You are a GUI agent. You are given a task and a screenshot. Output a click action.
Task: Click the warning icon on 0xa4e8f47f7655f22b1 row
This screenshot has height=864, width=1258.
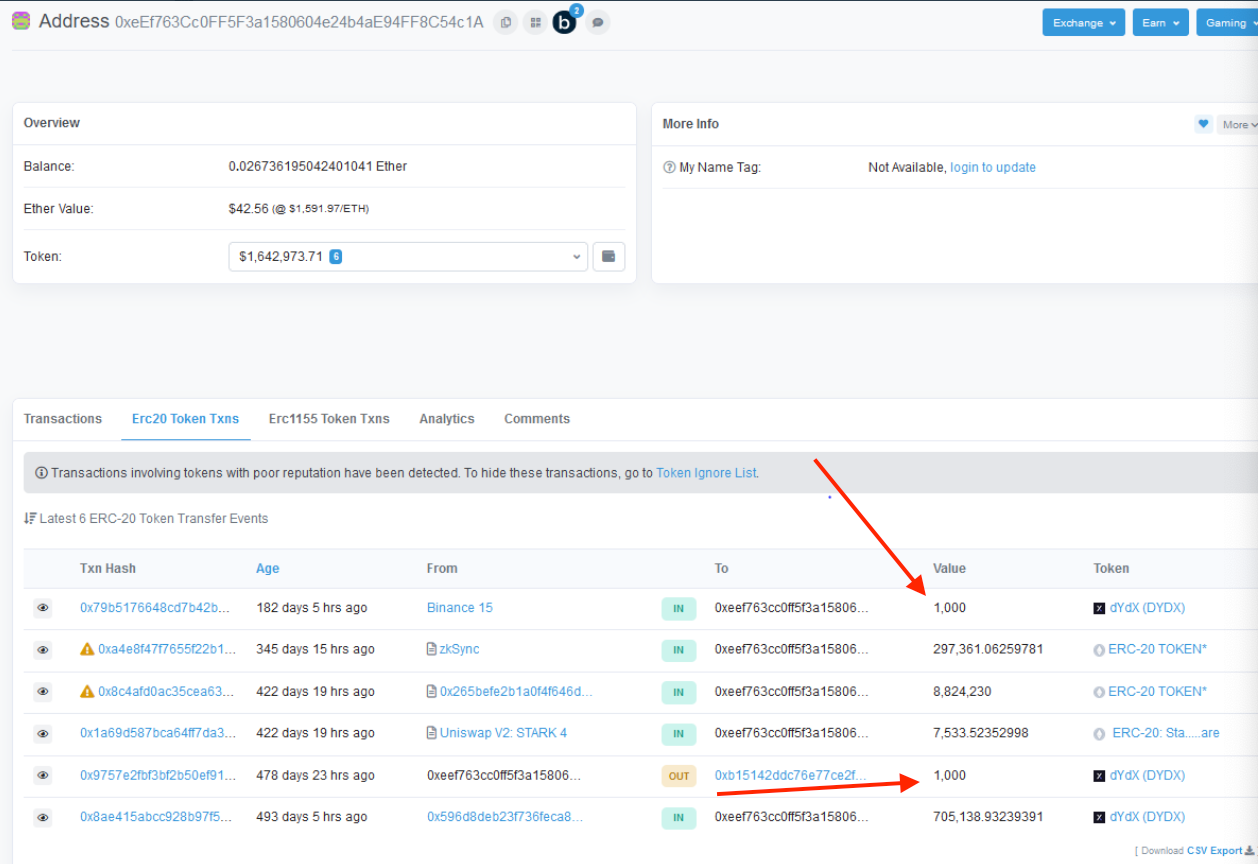click(88, 649)
